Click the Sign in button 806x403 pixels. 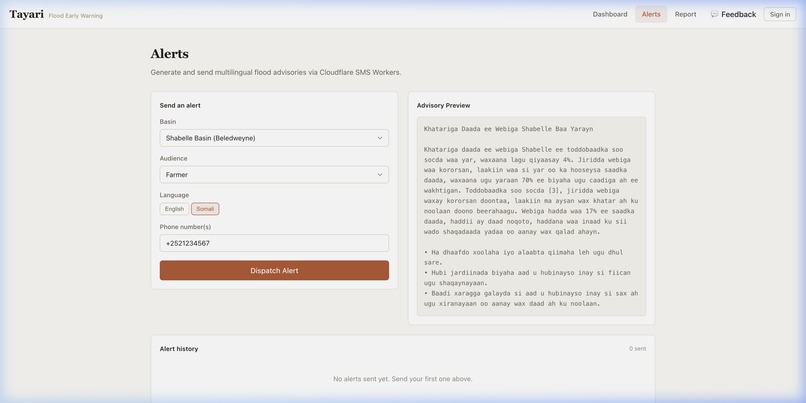coord(780,14)
